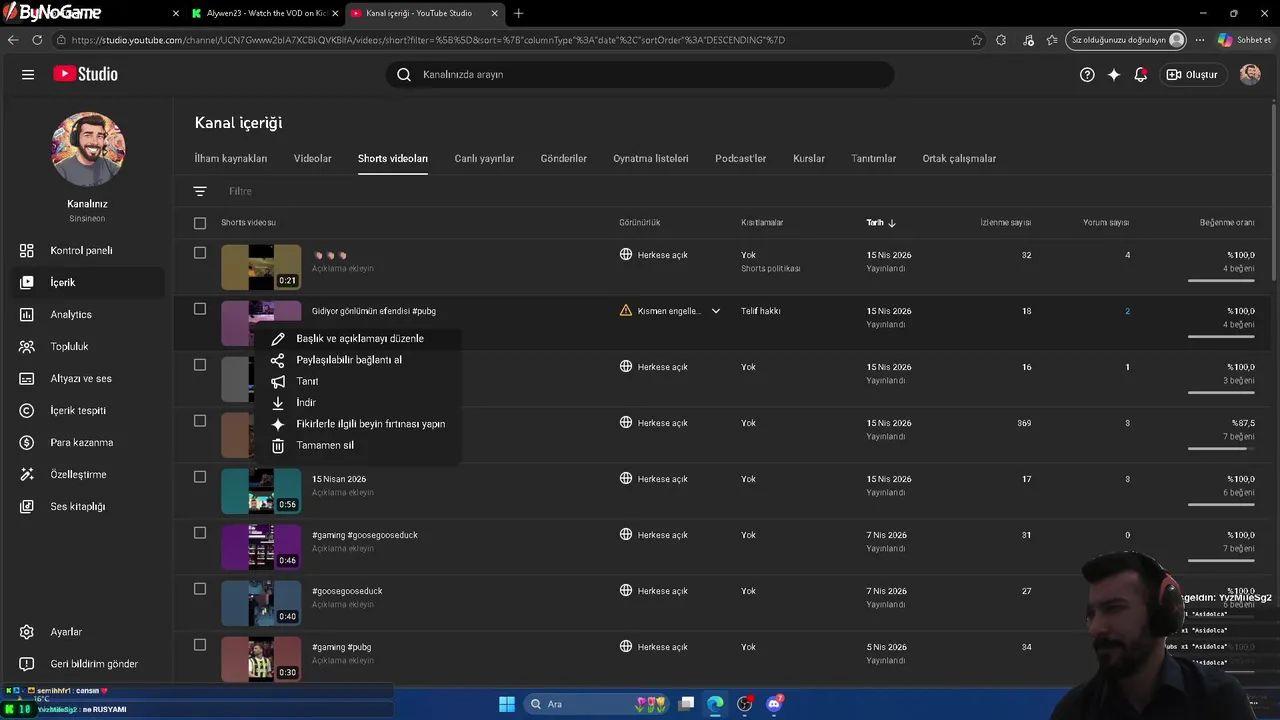Image resolution: width=1280 pixels, height=720 pixels.
Task: Toggle the select-all checkbox in header
Action: click(200, 223)
